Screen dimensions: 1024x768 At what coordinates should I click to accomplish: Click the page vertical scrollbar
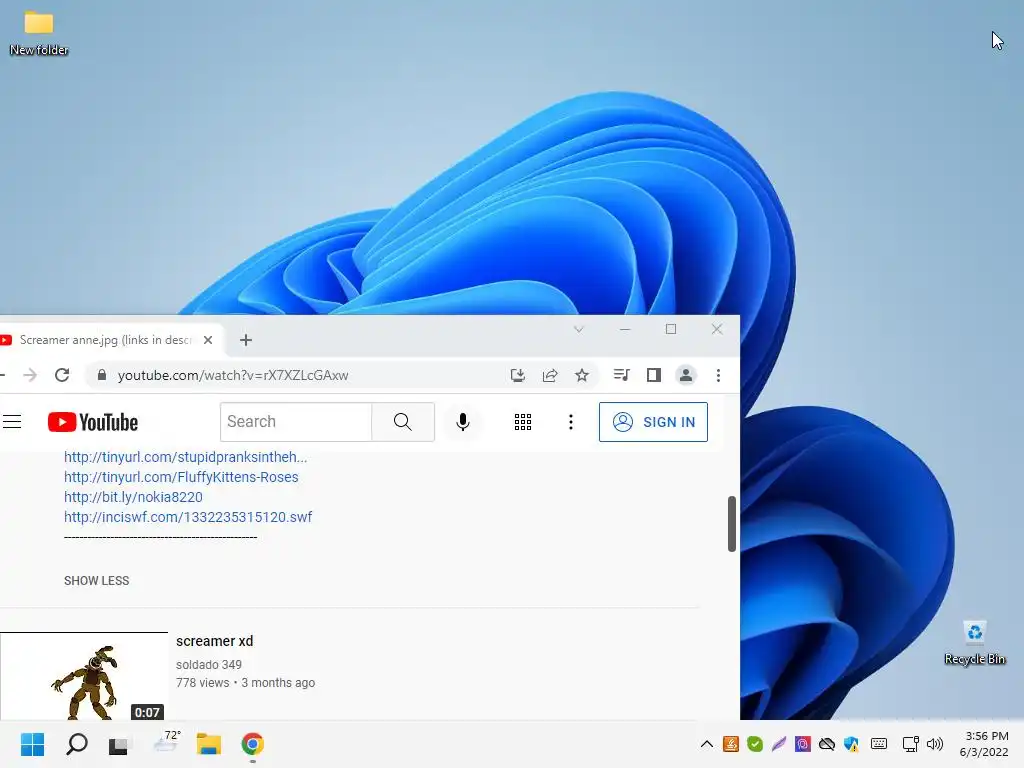(732, 524)
